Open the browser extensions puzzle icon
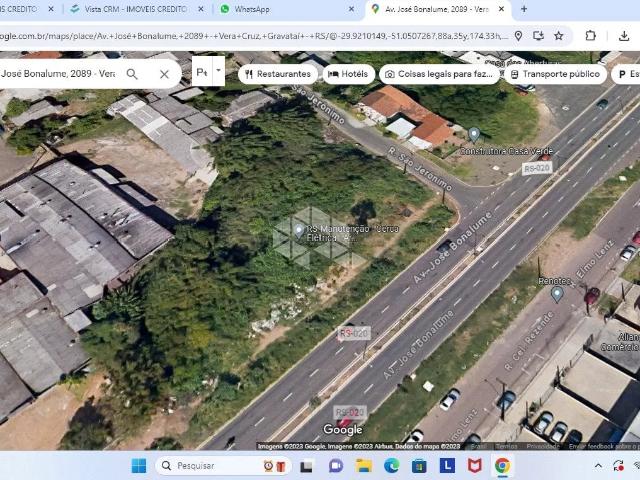This screenshot has width=640, height=480. tap(591, 36)
